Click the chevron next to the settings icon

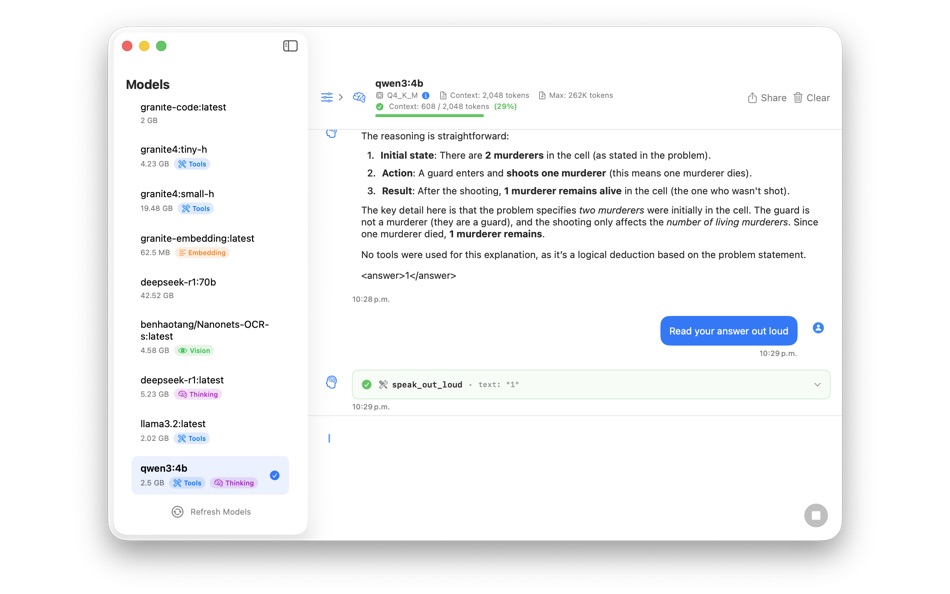[x=341, y=96]
